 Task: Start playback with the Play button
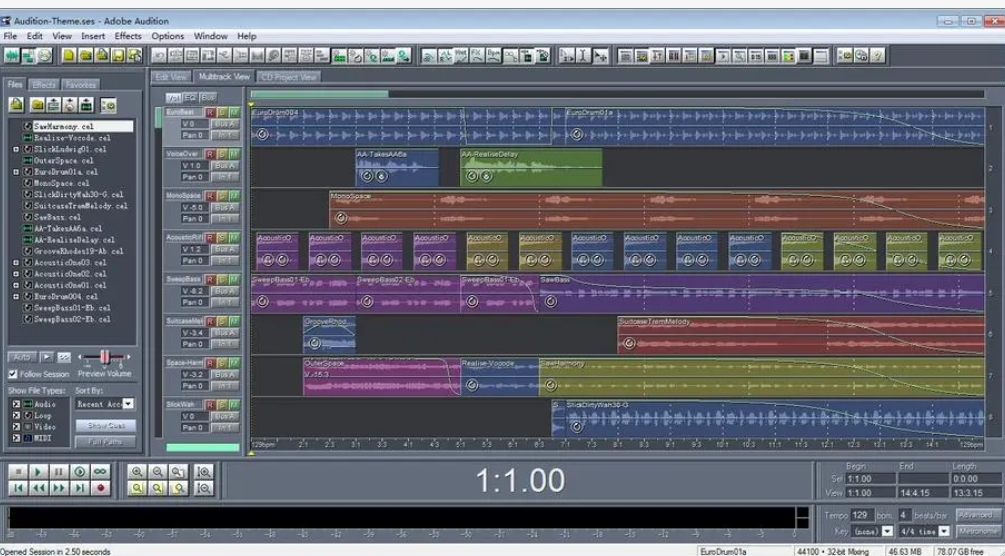pos(38,472)
